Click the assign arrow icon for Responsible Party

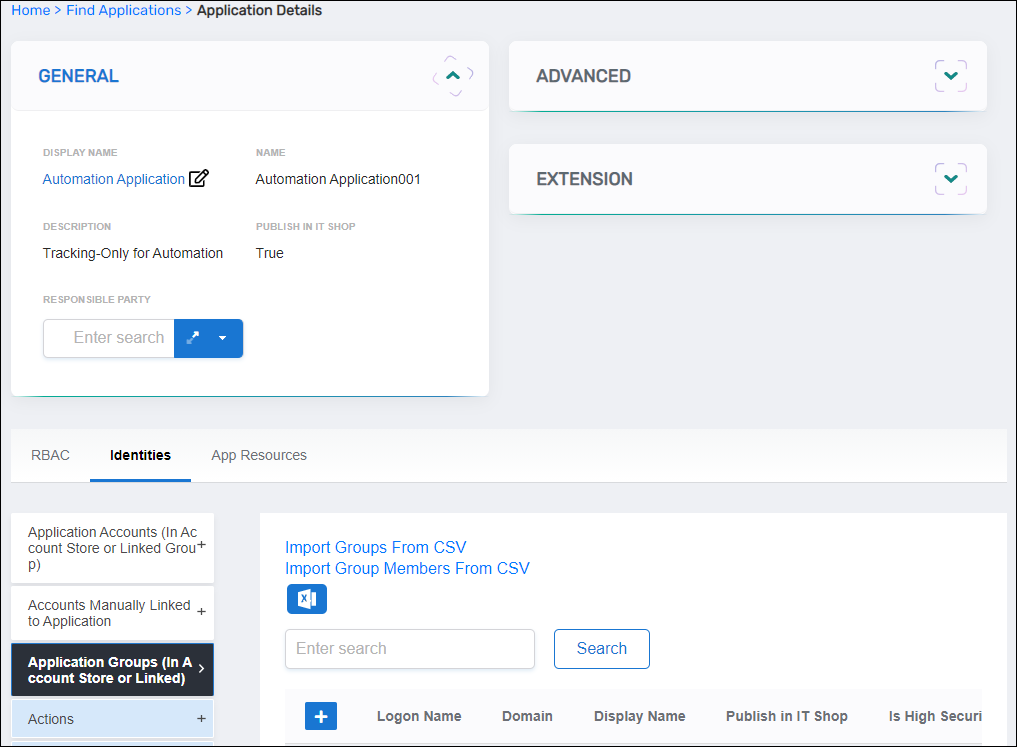[192, 338]
